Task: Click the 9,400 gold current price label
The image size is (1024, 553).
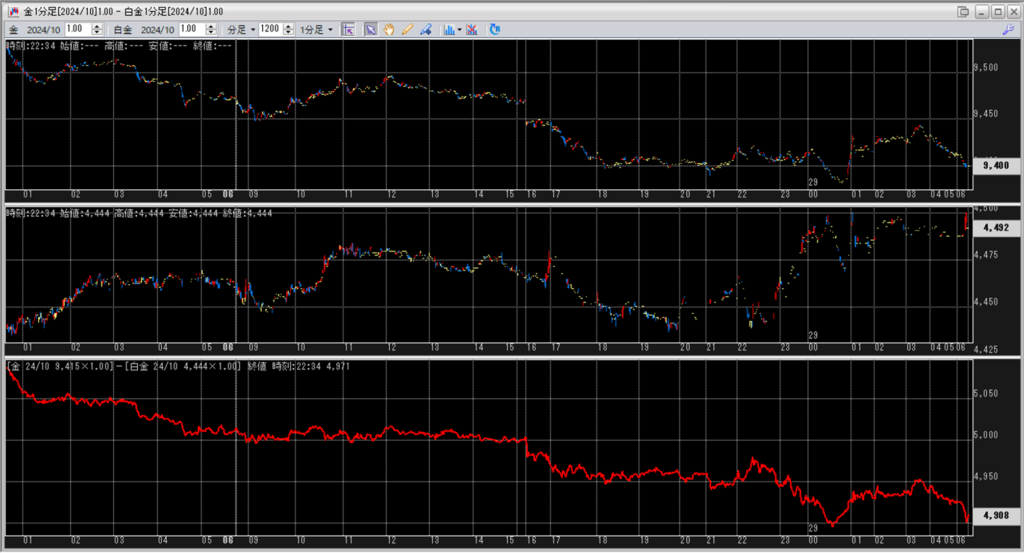Action: click(994, 165)
